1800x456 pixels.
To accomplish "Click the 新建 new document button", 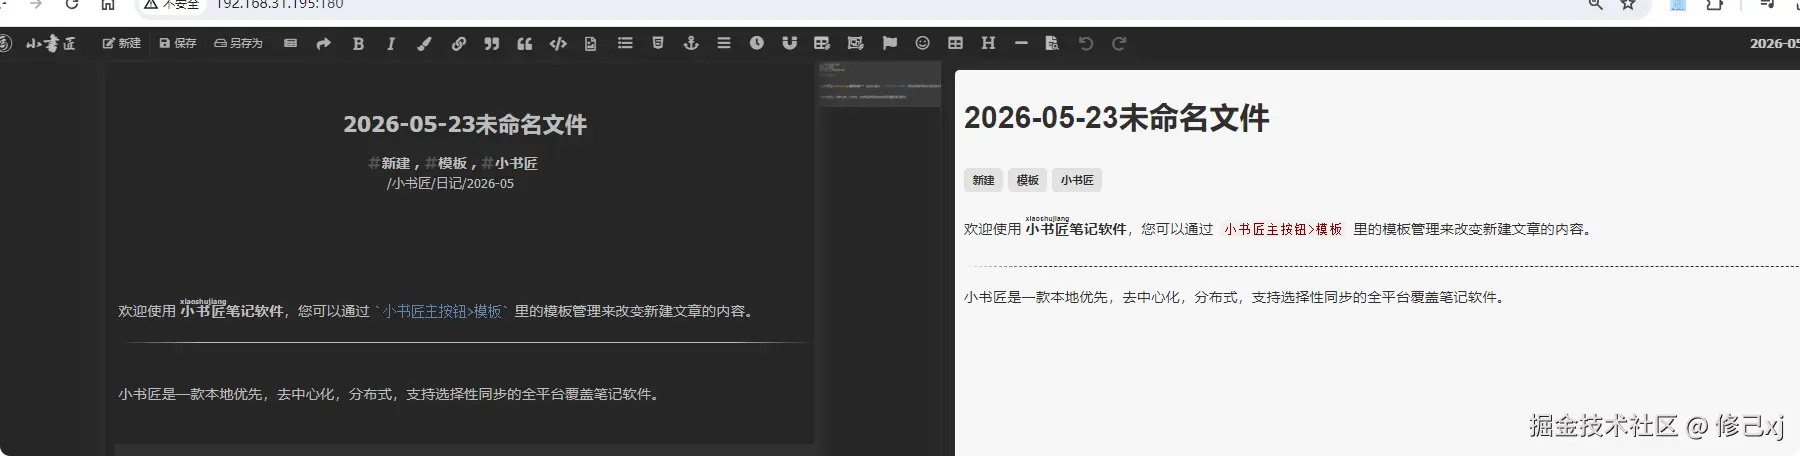I will tap(122, 43).
